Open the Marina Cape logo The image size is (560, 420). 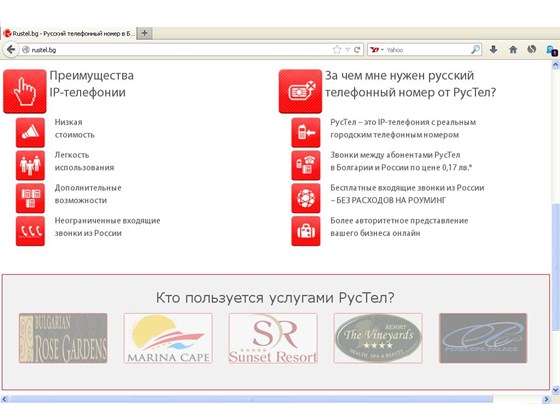(168, 338)
